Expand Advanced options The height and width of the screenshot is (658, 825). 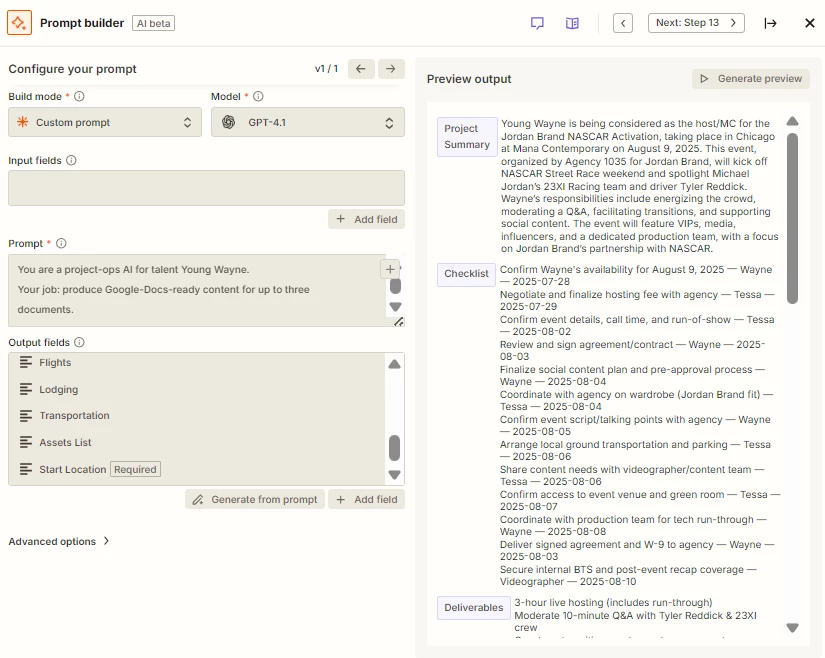tap(59, 541)
